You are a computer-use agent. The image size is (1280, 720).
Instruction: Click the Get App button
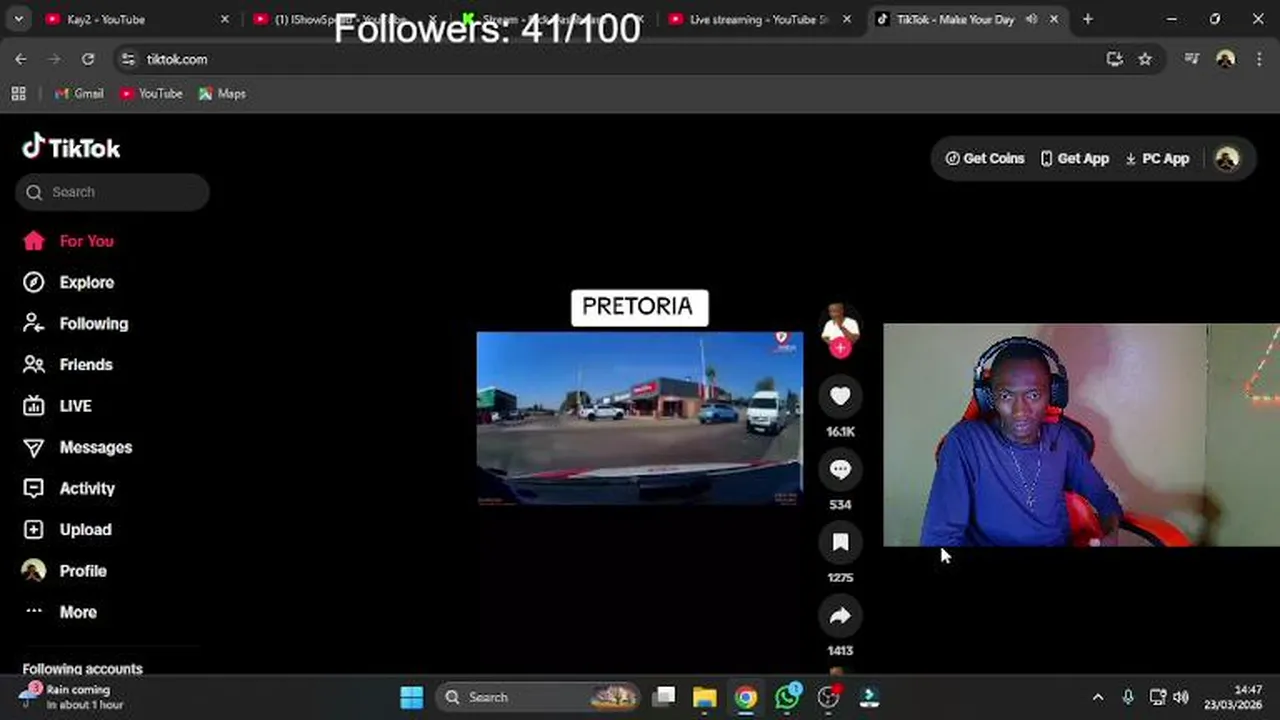click(1074, 158)
